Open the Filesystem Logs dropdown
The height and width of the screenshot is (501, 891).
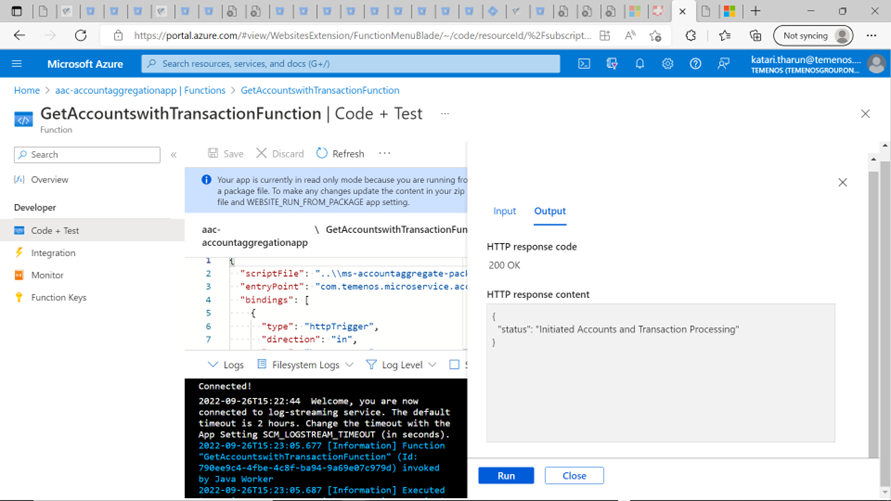305,365
